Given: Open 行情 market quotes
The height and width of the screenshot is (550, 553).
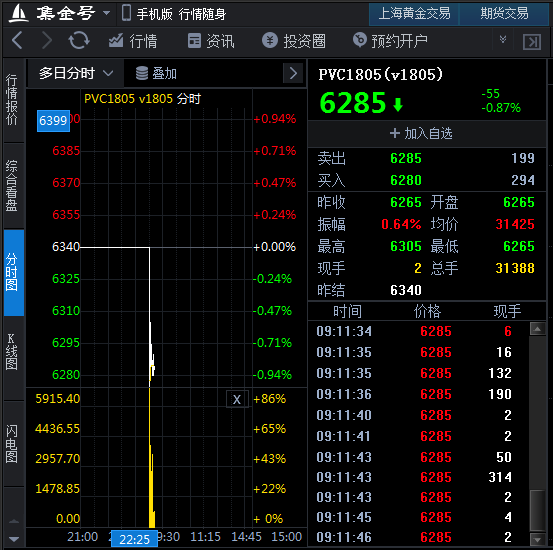Looking at the screenshot, I should [x=133, y=41].
